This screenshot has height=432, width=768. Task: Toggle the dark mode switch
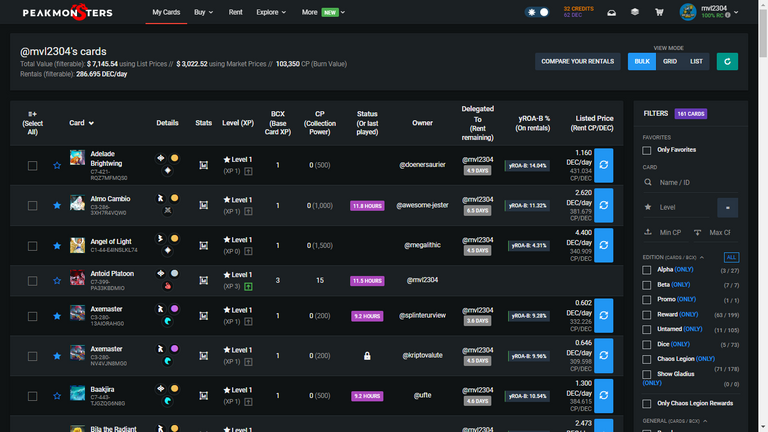(538, 12)
